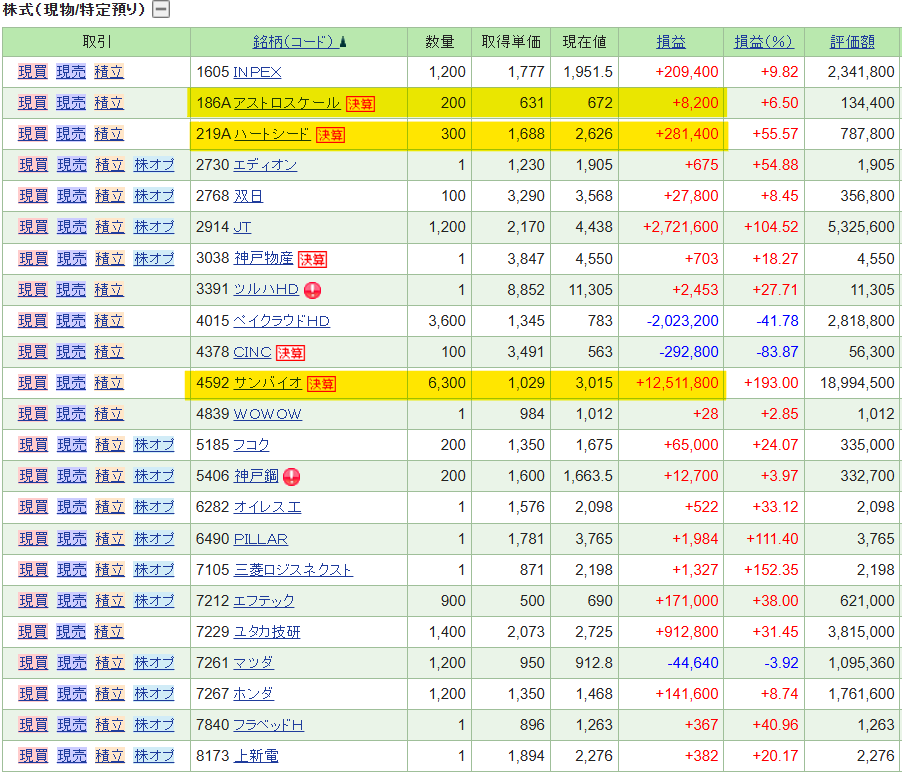Click 決算 badge beside CINC
902x772 pixels.
pos(290,352)
